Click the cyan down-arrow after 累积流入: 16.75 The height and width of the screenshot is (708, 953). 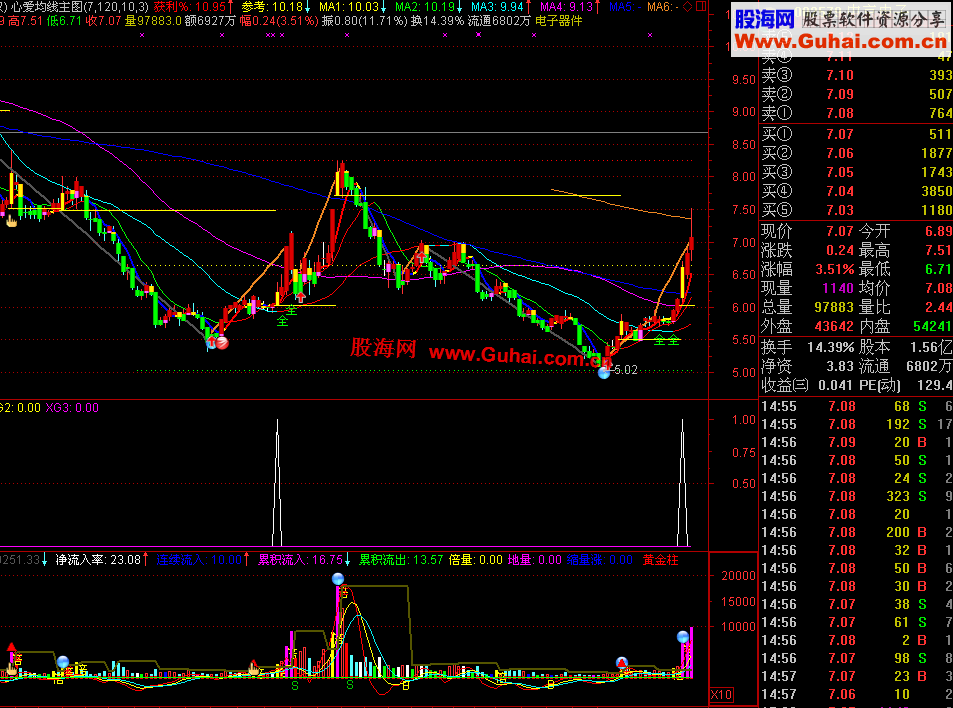[348, 560]
